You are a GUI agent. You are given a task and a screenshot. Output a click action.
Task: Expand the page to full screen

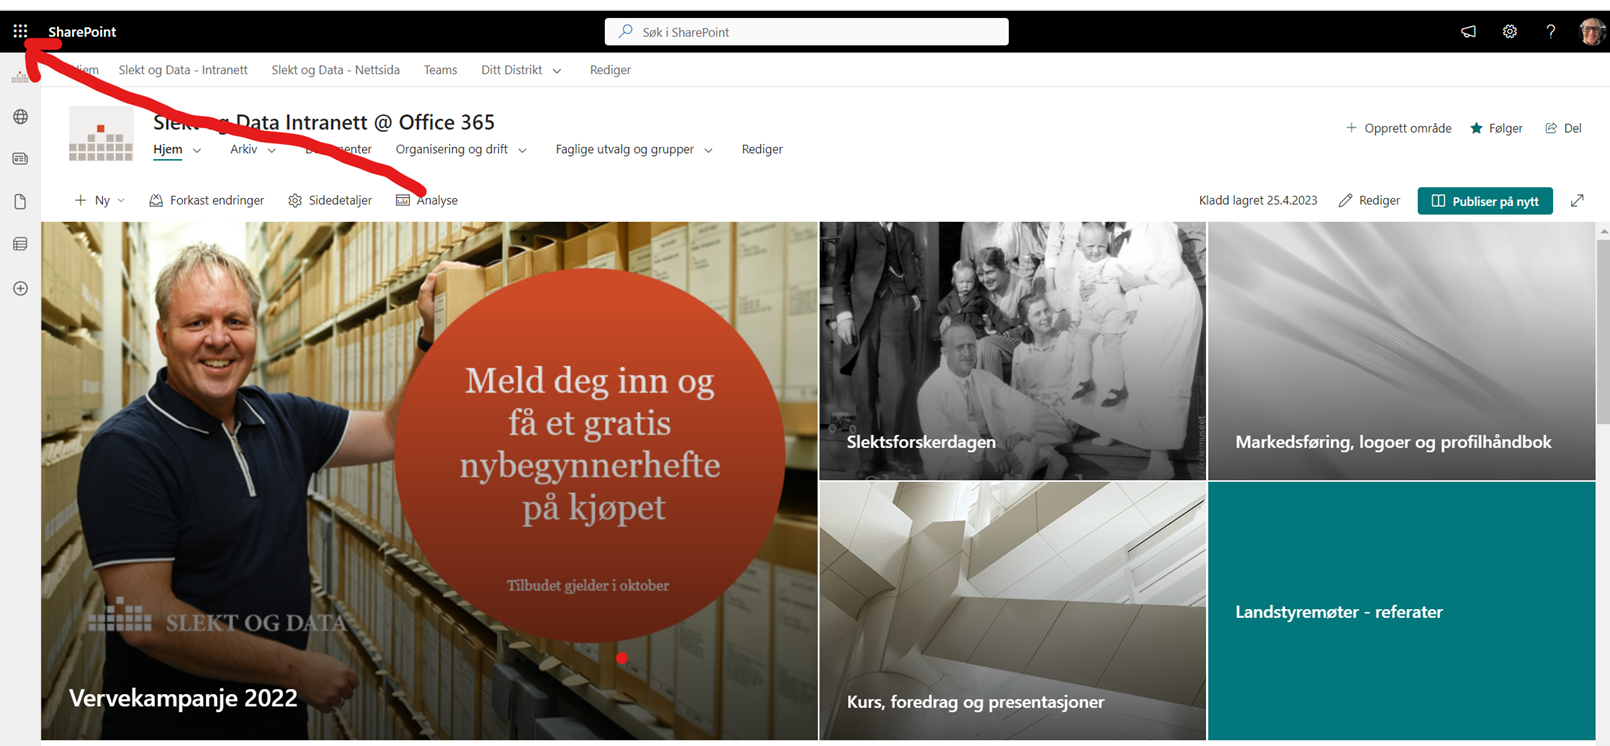1577,200
